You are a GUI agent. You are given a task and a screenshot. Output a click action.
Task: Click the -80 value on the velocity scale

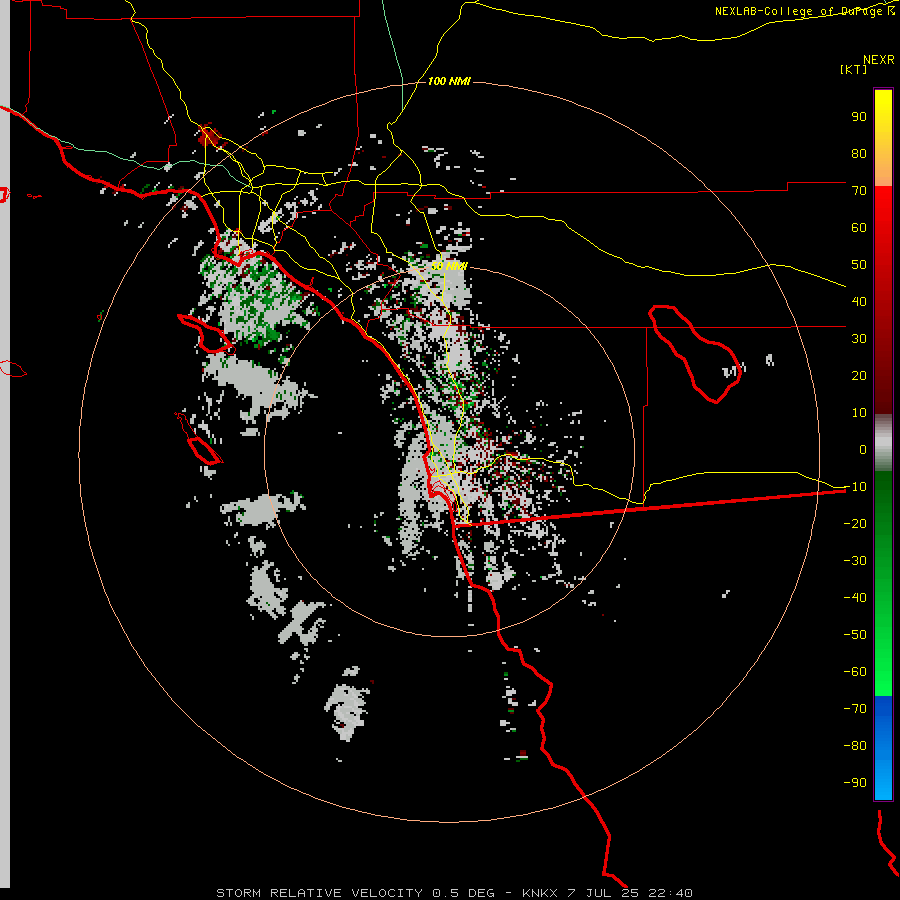855,746
